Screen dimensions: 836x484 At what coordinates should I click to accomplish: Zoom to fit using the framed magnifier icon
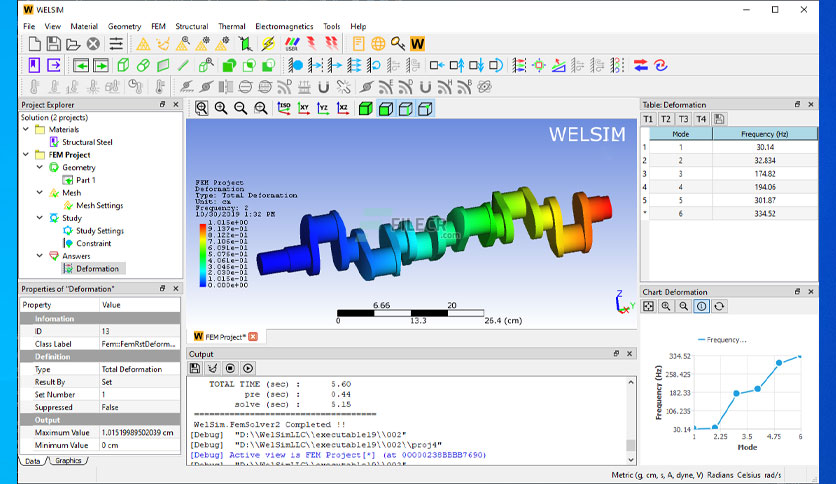[202, 108]
